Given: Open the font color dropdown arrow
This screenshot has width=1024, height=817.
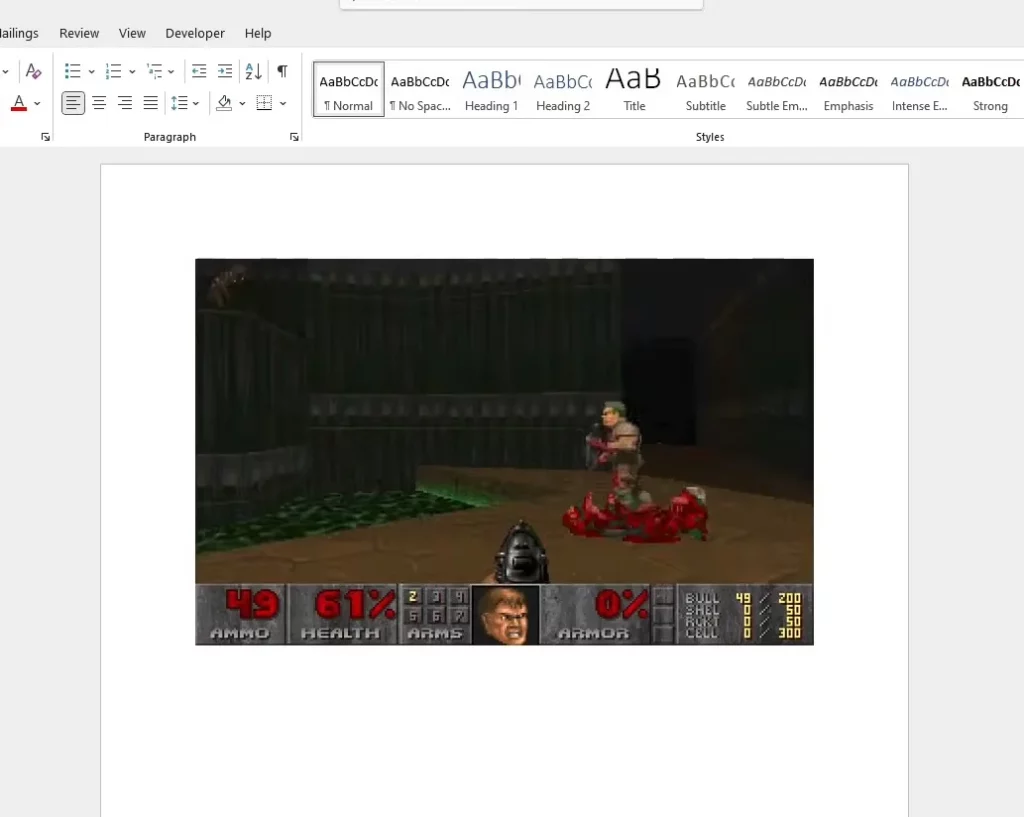Looking at the screenshot, I should [x=37, y=103].
